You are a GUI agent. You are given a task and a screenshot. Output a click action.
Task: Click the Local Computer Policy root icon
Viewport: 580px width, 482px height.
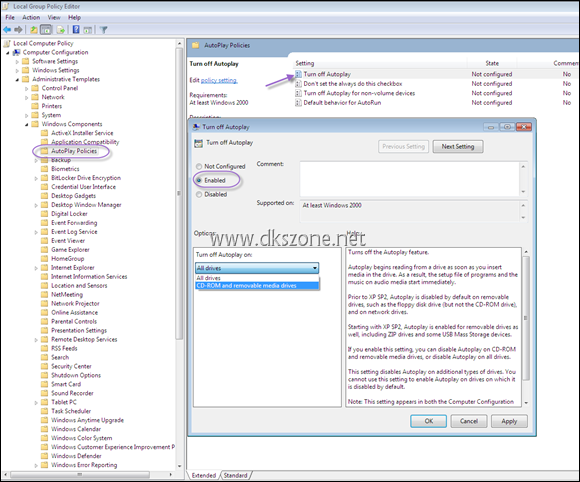pos(7,43)
